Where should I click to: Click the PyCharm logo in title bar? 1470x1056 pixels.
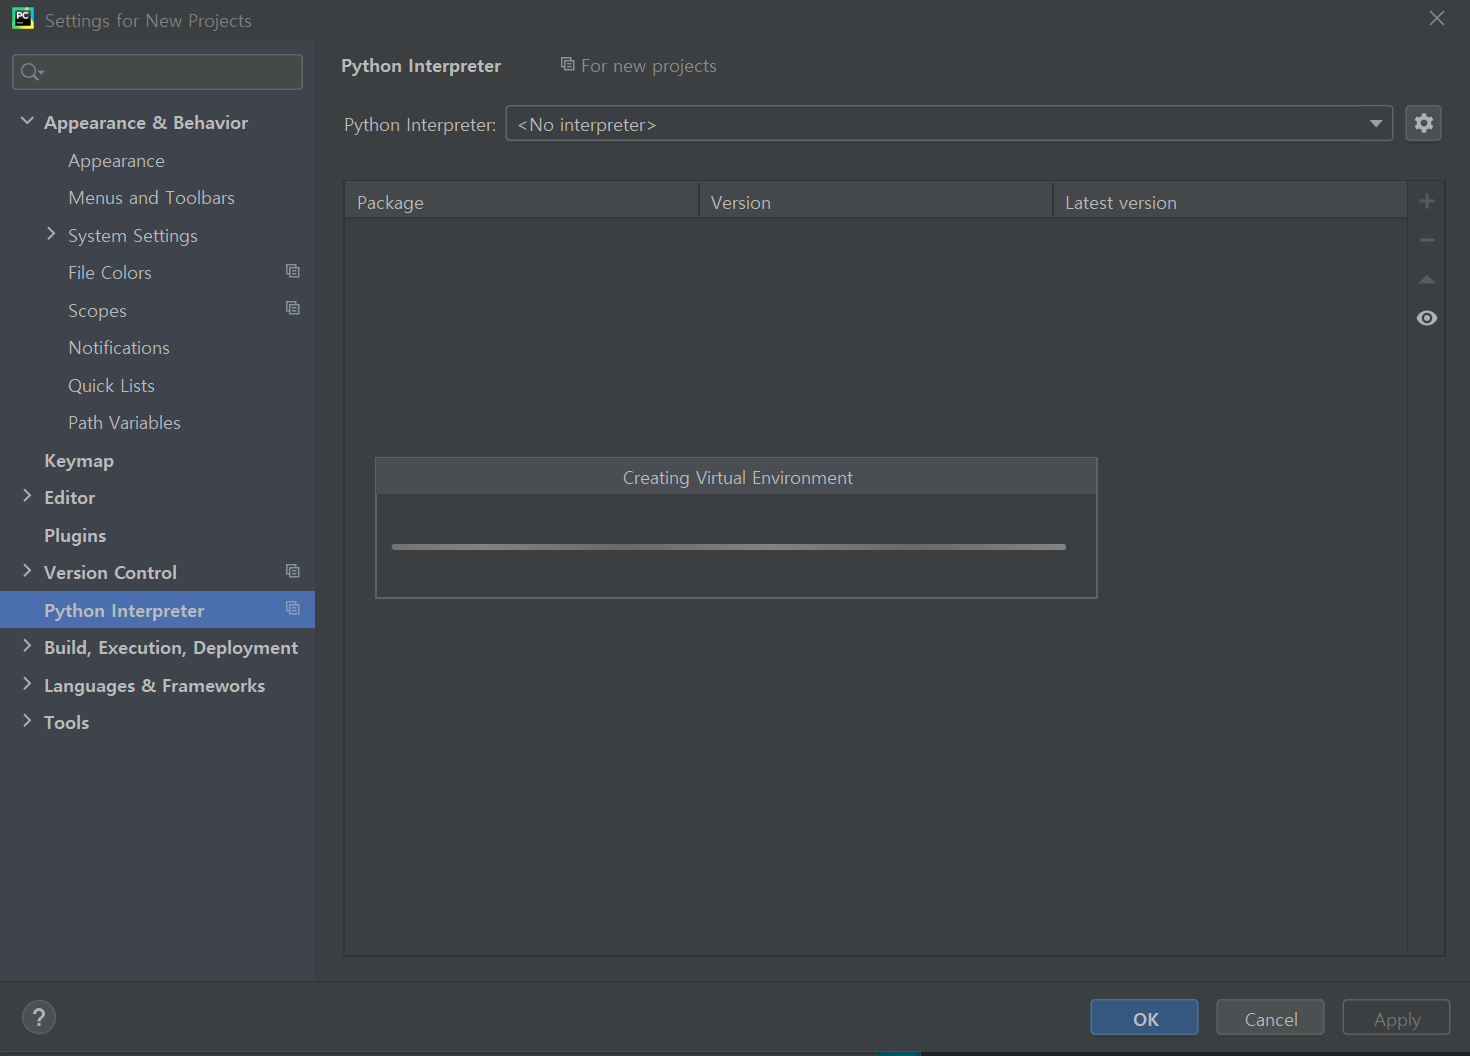(22, 18)
